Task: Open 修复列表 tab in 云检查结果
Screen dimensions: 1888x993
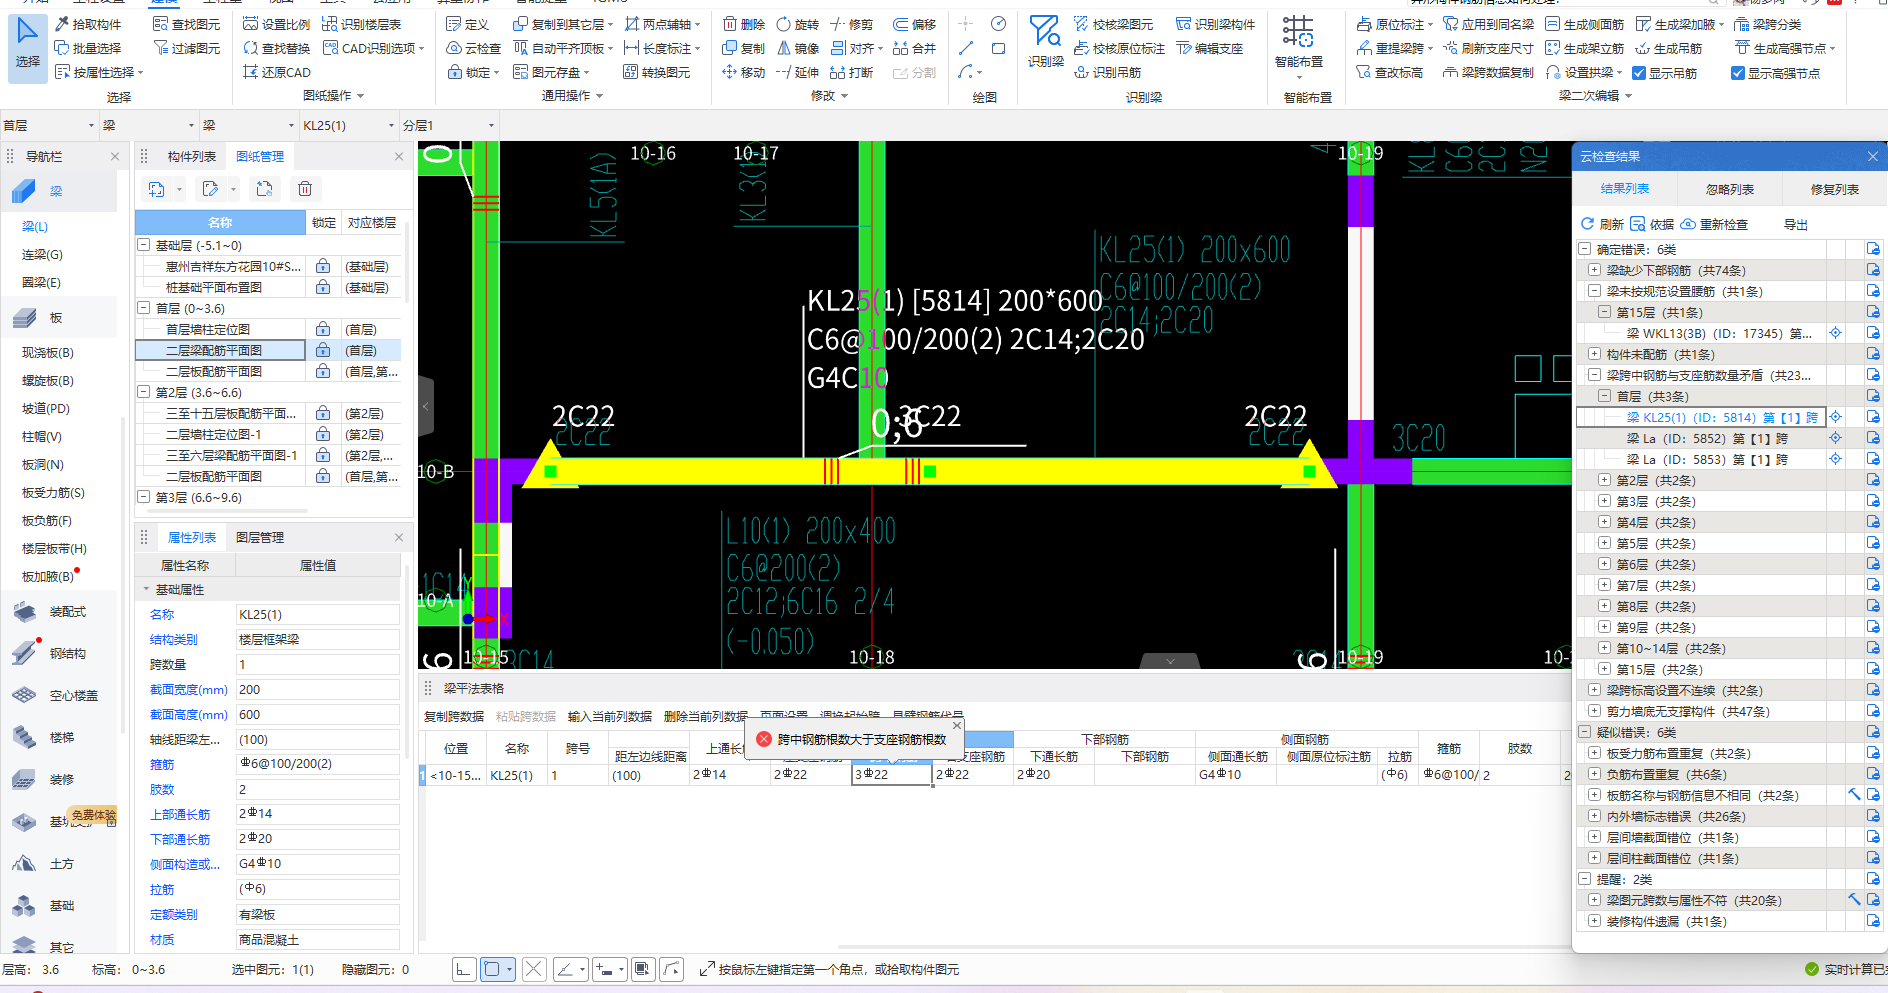Action: (x=1835, y=189)
